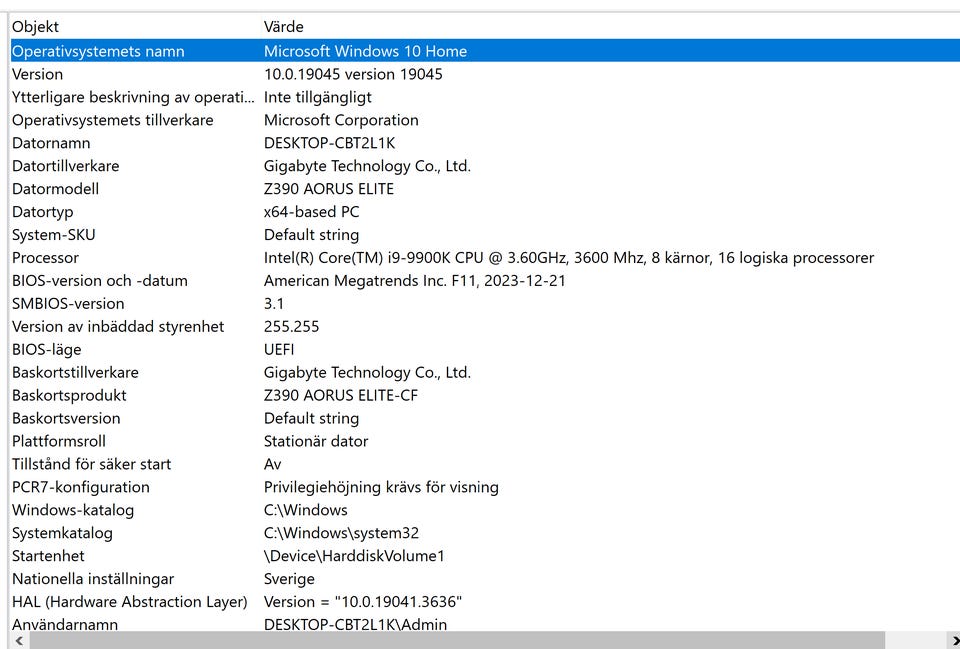Screen dimensions: 960x649
Task: Select the BIOS-läge UEFI row
Action: coord(46,350)
